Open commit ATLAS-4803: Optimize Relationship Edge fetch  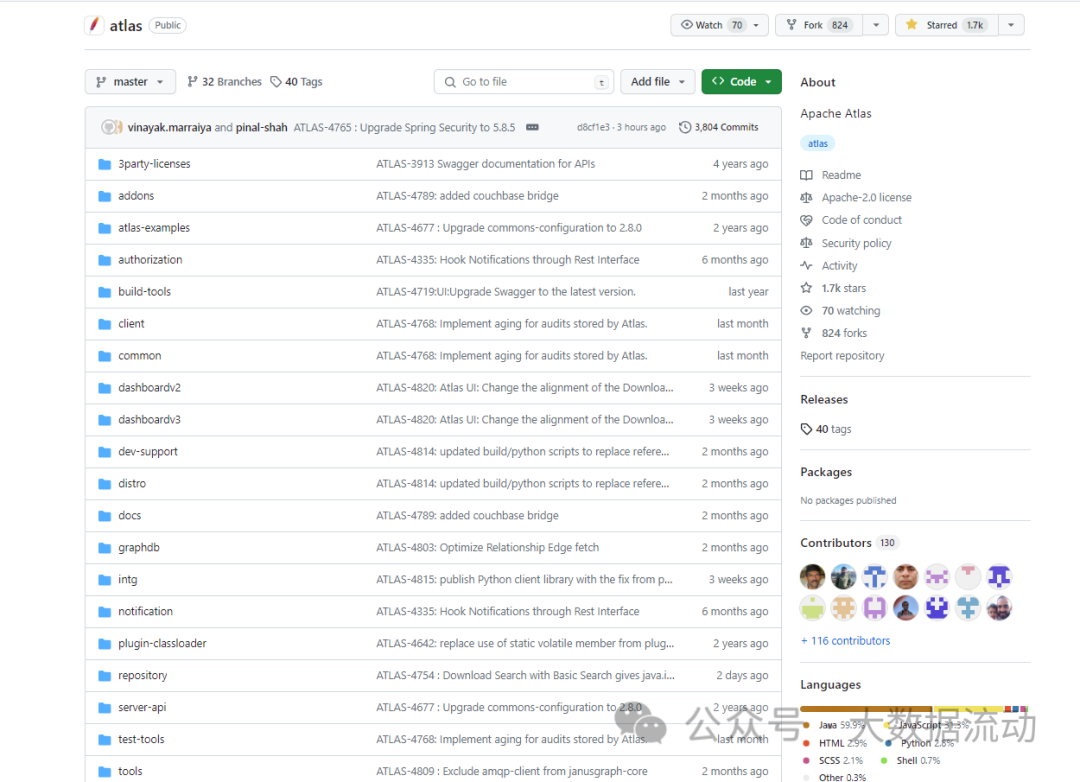488,548
